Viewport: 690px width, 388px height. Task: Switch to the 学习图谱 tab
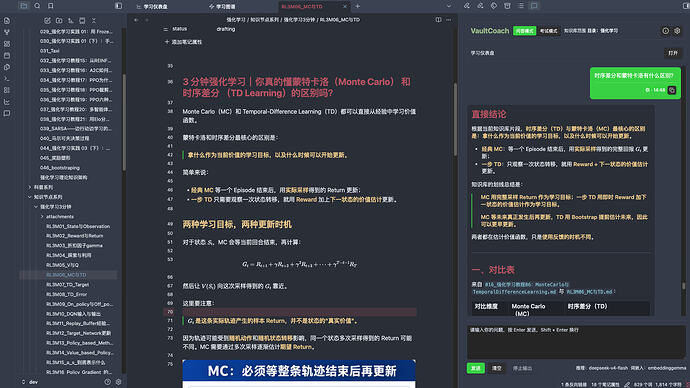(222, 7)
